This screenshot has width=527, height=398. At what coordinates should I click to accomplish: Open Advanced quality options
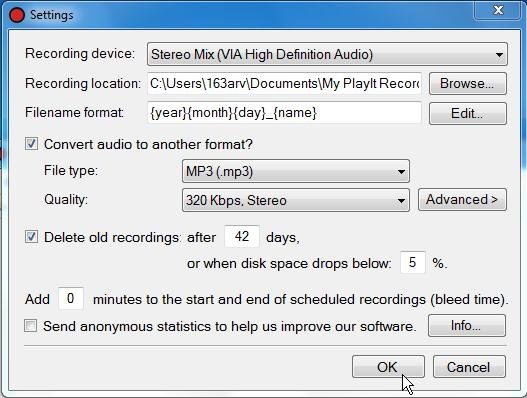coord(462,200)
